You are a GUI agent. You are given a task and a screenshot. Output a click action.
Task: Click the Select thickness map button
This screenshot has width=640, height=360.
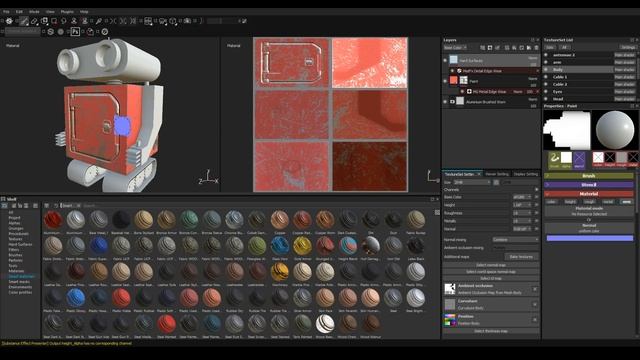pyautogui.click(x=491, y=331)
